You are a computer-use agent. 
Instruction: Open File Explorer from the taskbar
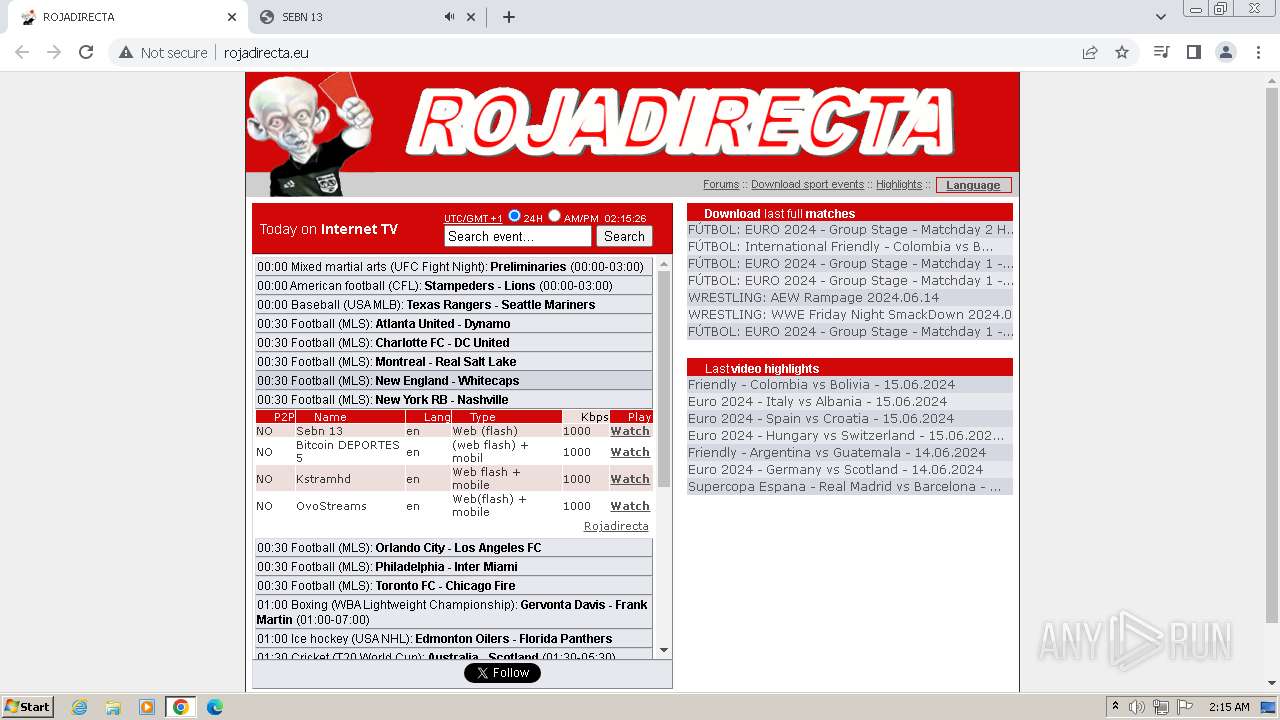(x=113, y=707)
